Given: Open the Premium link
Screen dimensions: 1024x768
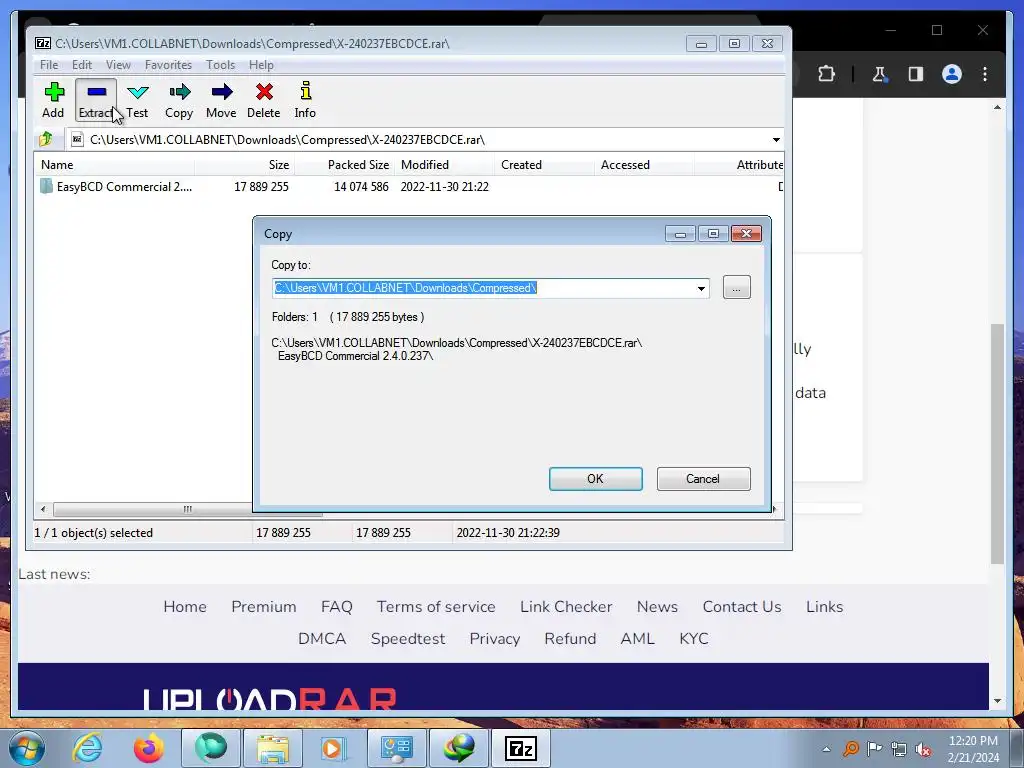Looking at the screenshot, I should click(x=264, y=607).
